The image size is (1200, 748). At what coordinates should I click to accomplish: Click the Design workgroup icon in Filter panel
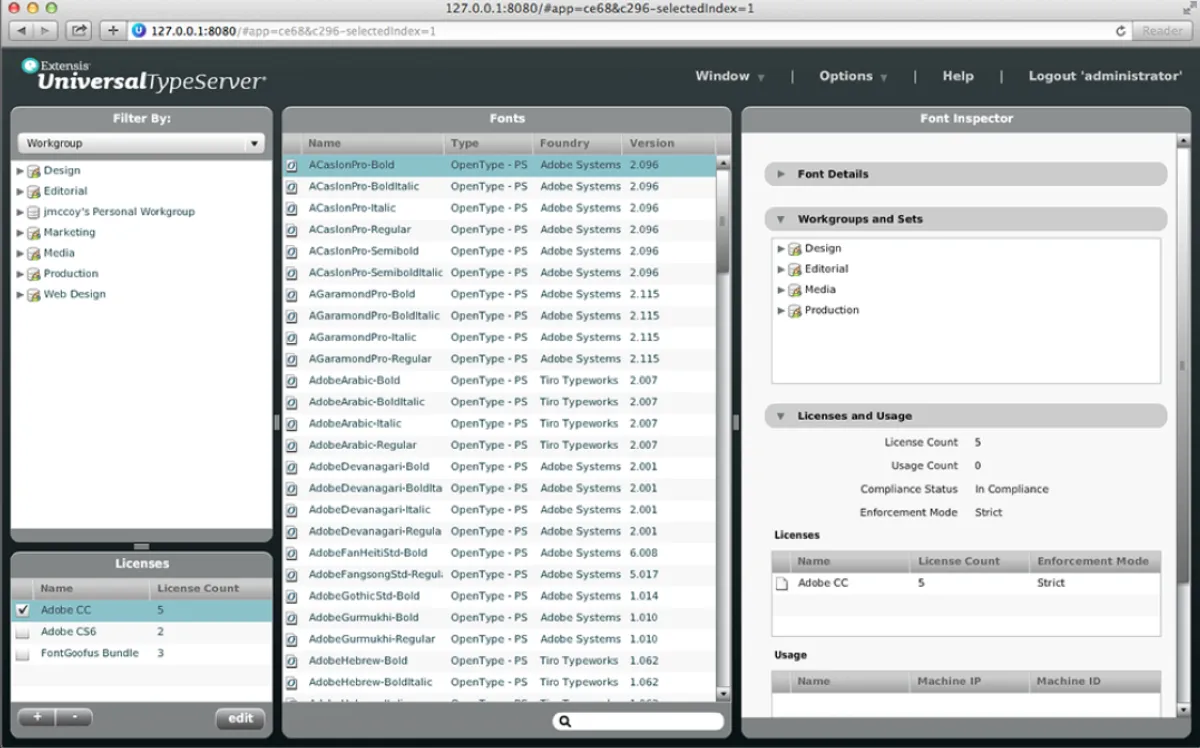(x=34, y=171)
